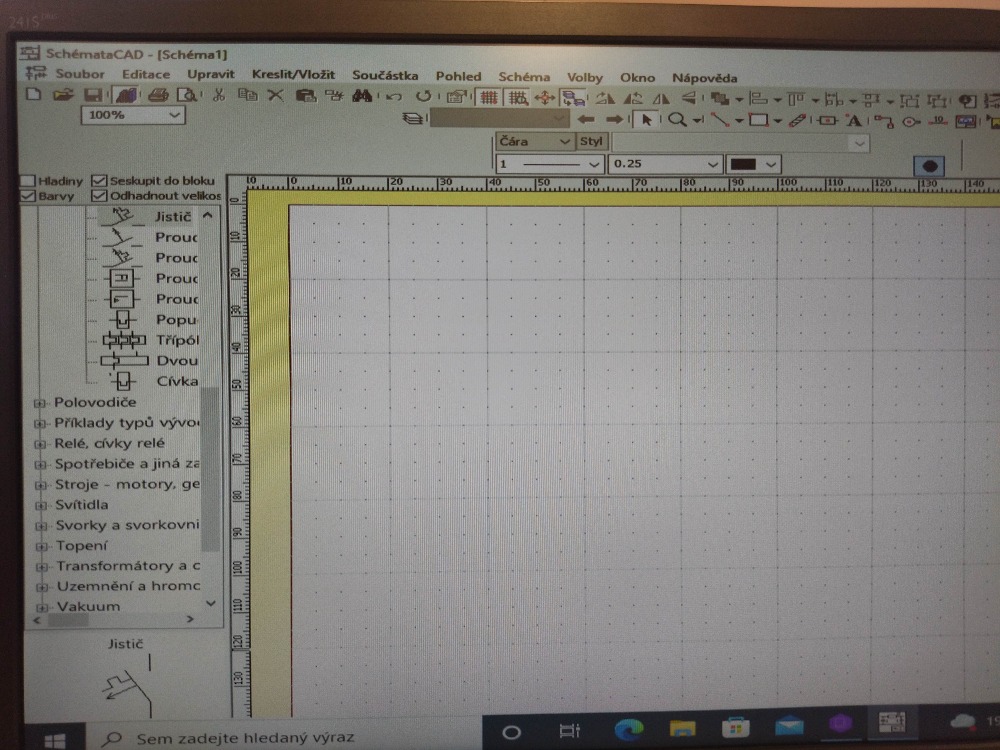The width and height of the screenshot is (1000, 750).
Task: Expand the Topení category
Action: (41, 547)
